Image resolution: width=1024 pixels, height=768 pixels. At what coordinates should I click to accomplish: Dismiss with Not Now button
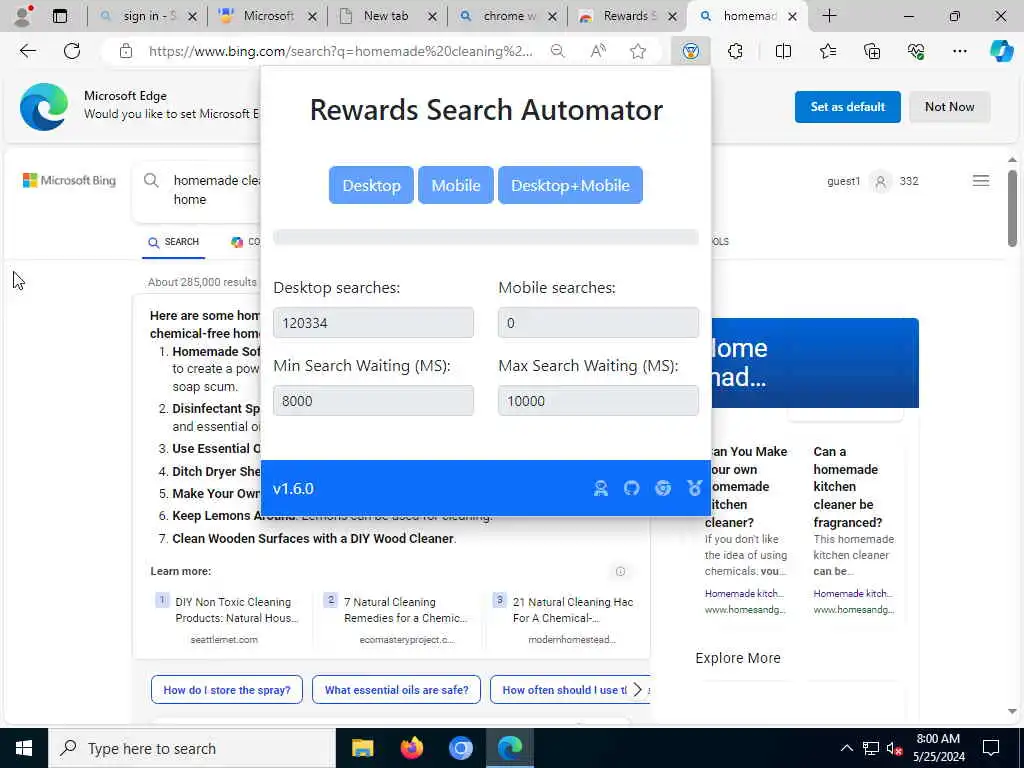tap(950, 106)
